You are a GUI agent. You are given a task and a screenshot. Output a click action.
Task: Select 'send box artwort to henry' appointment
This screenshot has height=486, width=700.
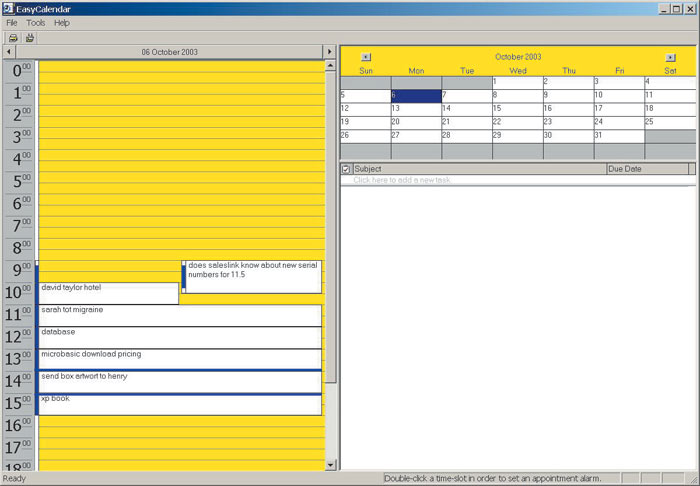point(180,381)
